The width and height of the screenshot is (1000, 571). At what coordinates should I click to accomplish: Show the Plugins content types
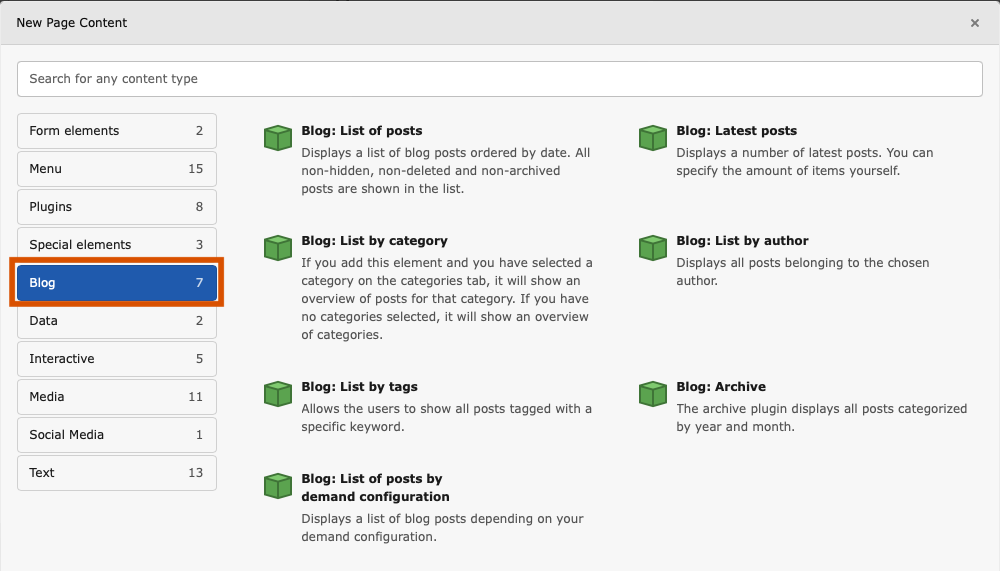click(117, 207)
